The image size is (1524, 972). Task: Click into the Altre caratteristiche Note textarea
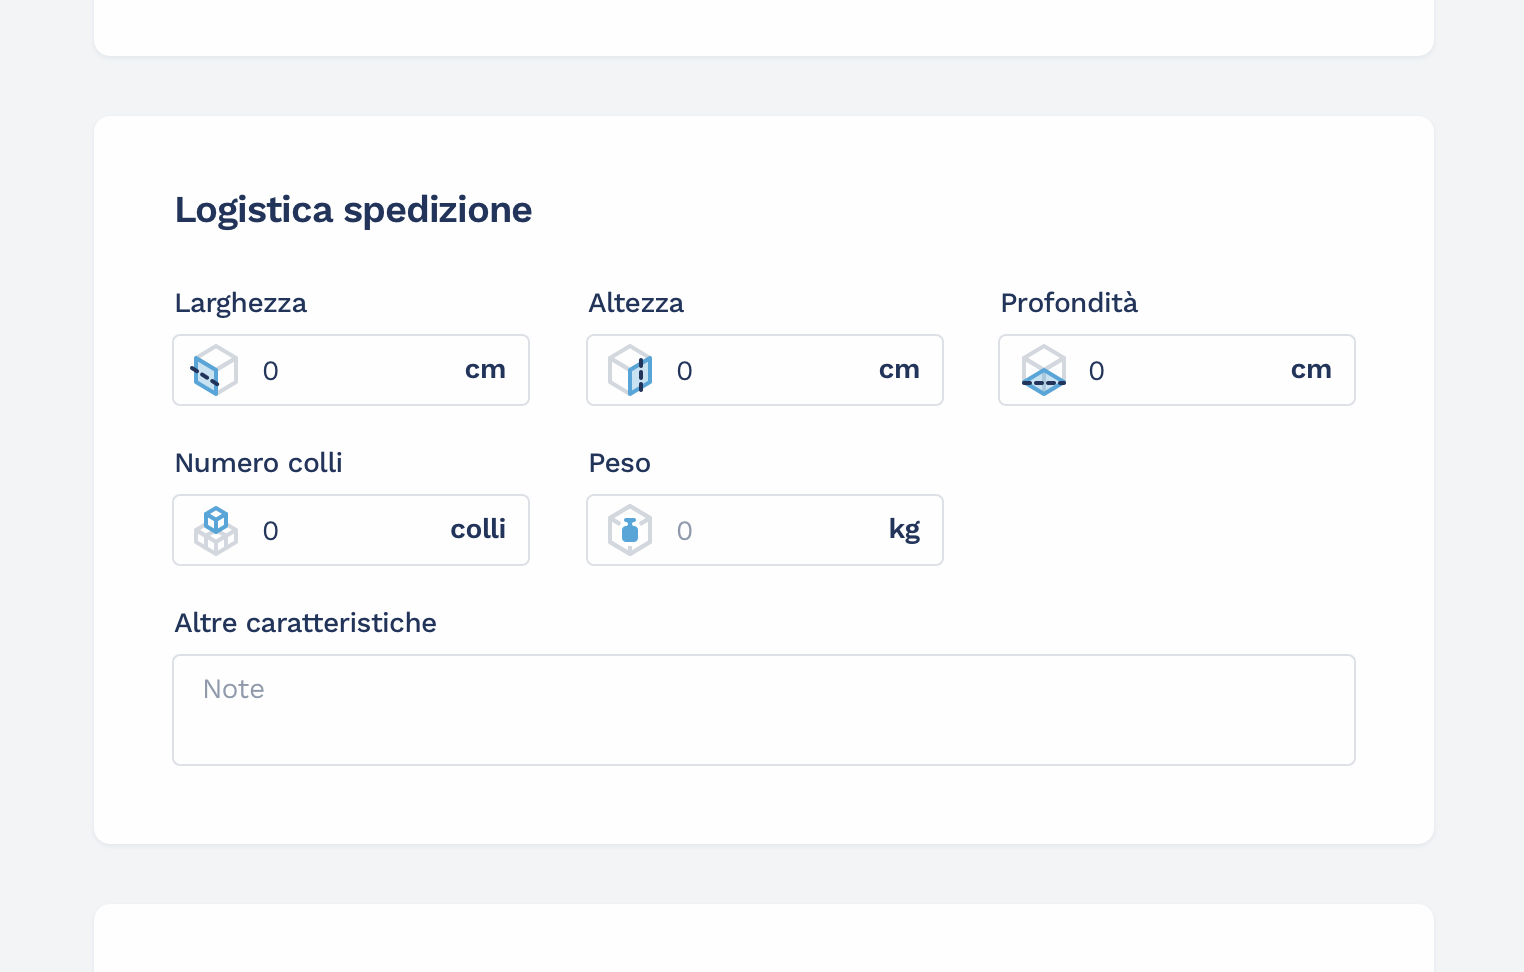[763, 710]
